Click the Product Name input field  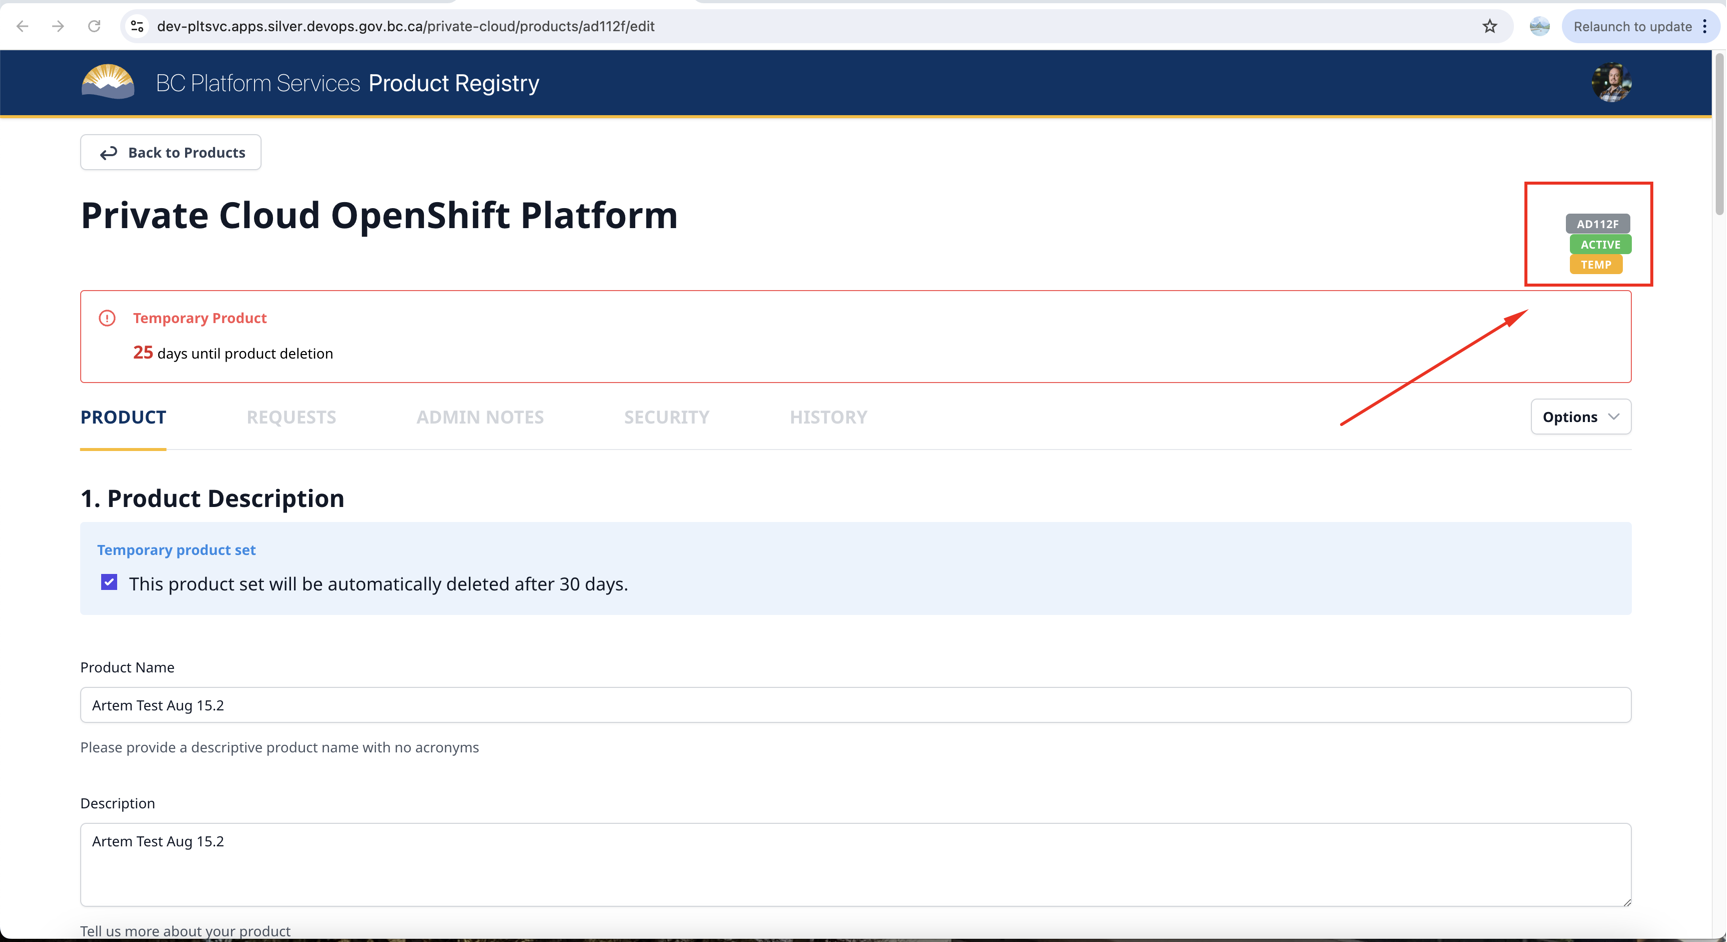pyautogui.click(x=855, y=705)
